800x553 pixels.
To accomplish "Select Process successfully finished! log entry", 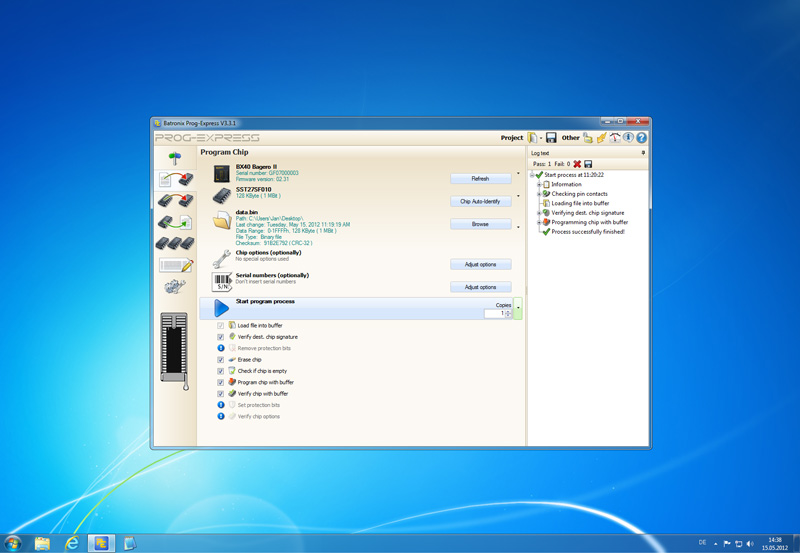I will tap(588, 232).
